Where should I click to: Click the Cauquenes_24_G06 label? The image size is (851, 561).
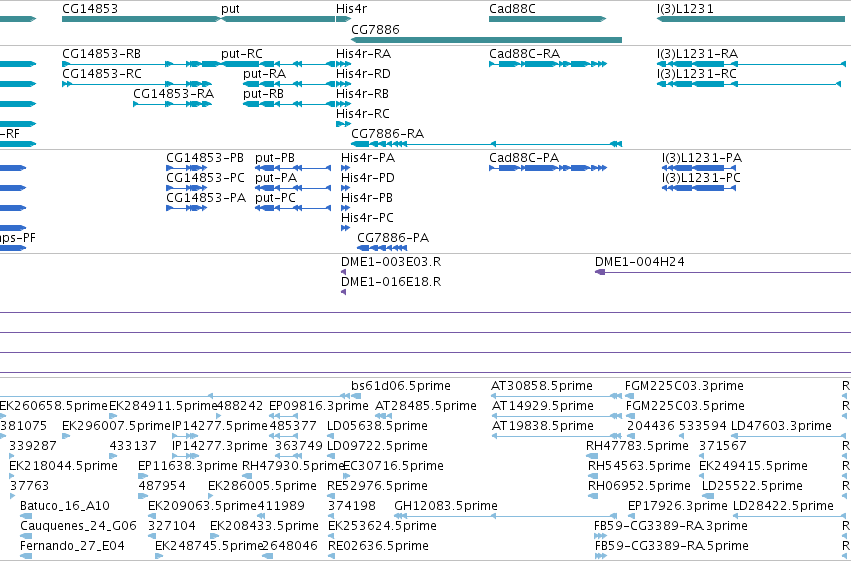[x=78, y=526]
